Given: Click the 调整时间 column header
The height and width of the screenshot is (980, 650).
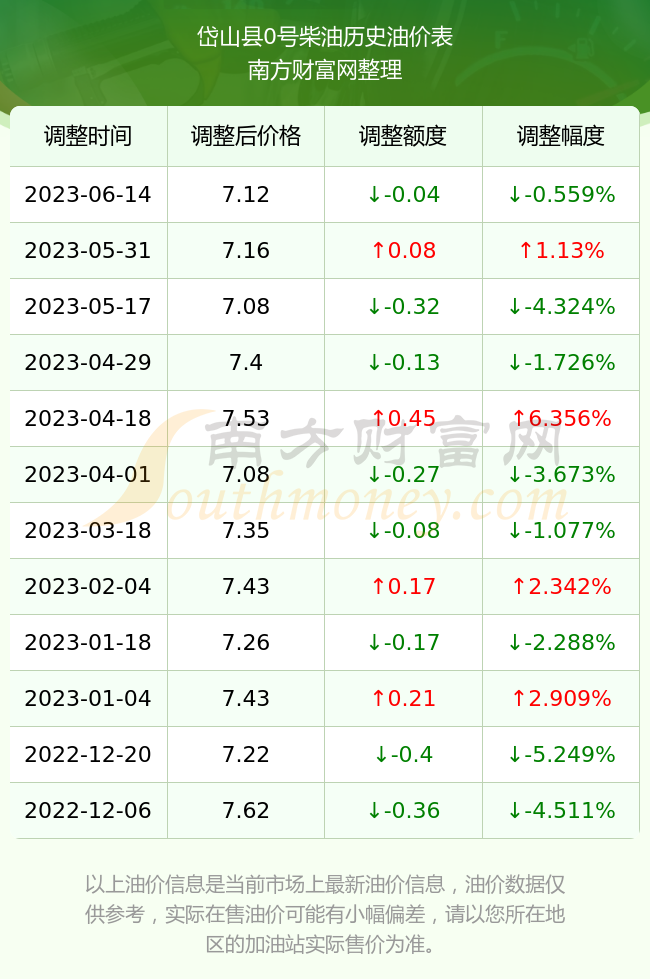Looking at the screenshot, I should pos(88,136).
